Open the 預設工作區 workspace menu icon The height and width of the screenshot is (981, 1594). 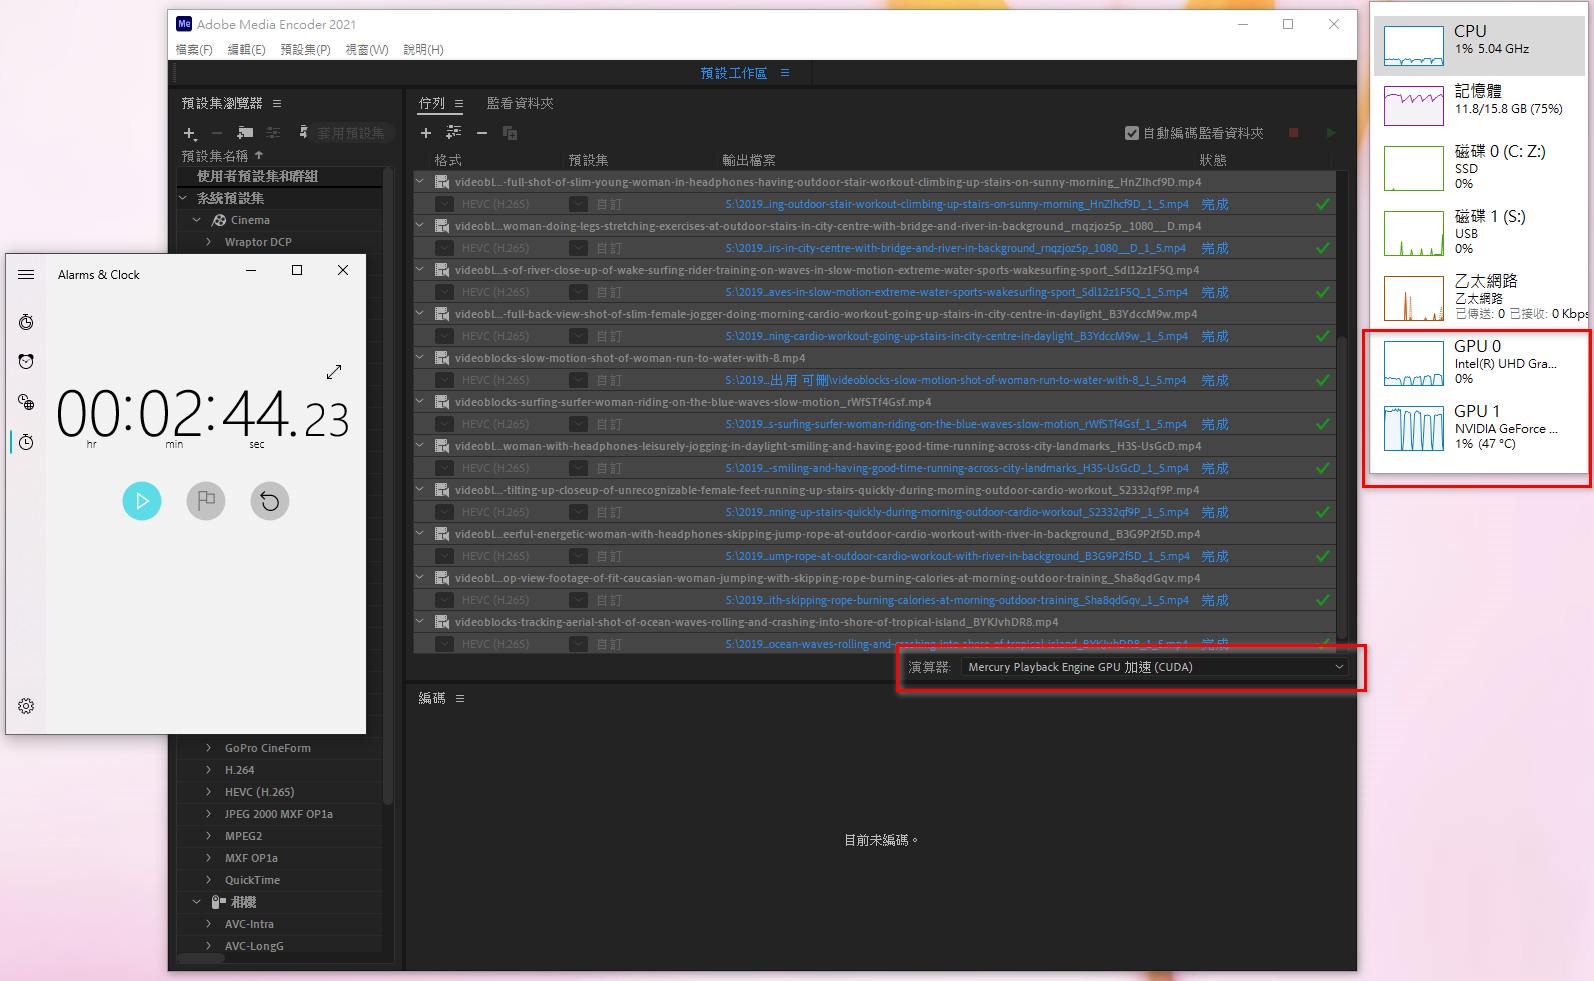[785, 73]
